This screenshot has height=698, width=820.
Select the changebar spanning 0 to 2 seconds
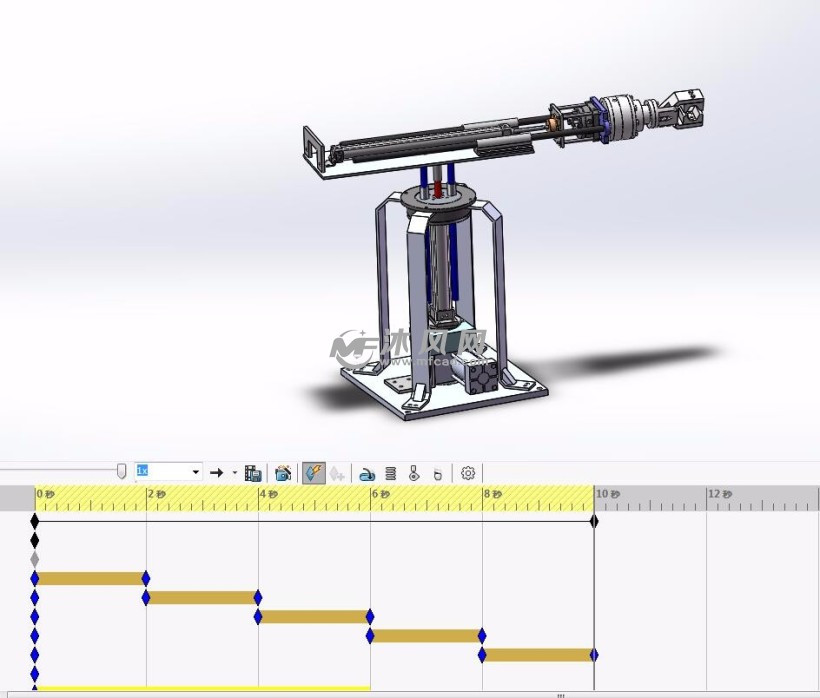coord(90,578)
